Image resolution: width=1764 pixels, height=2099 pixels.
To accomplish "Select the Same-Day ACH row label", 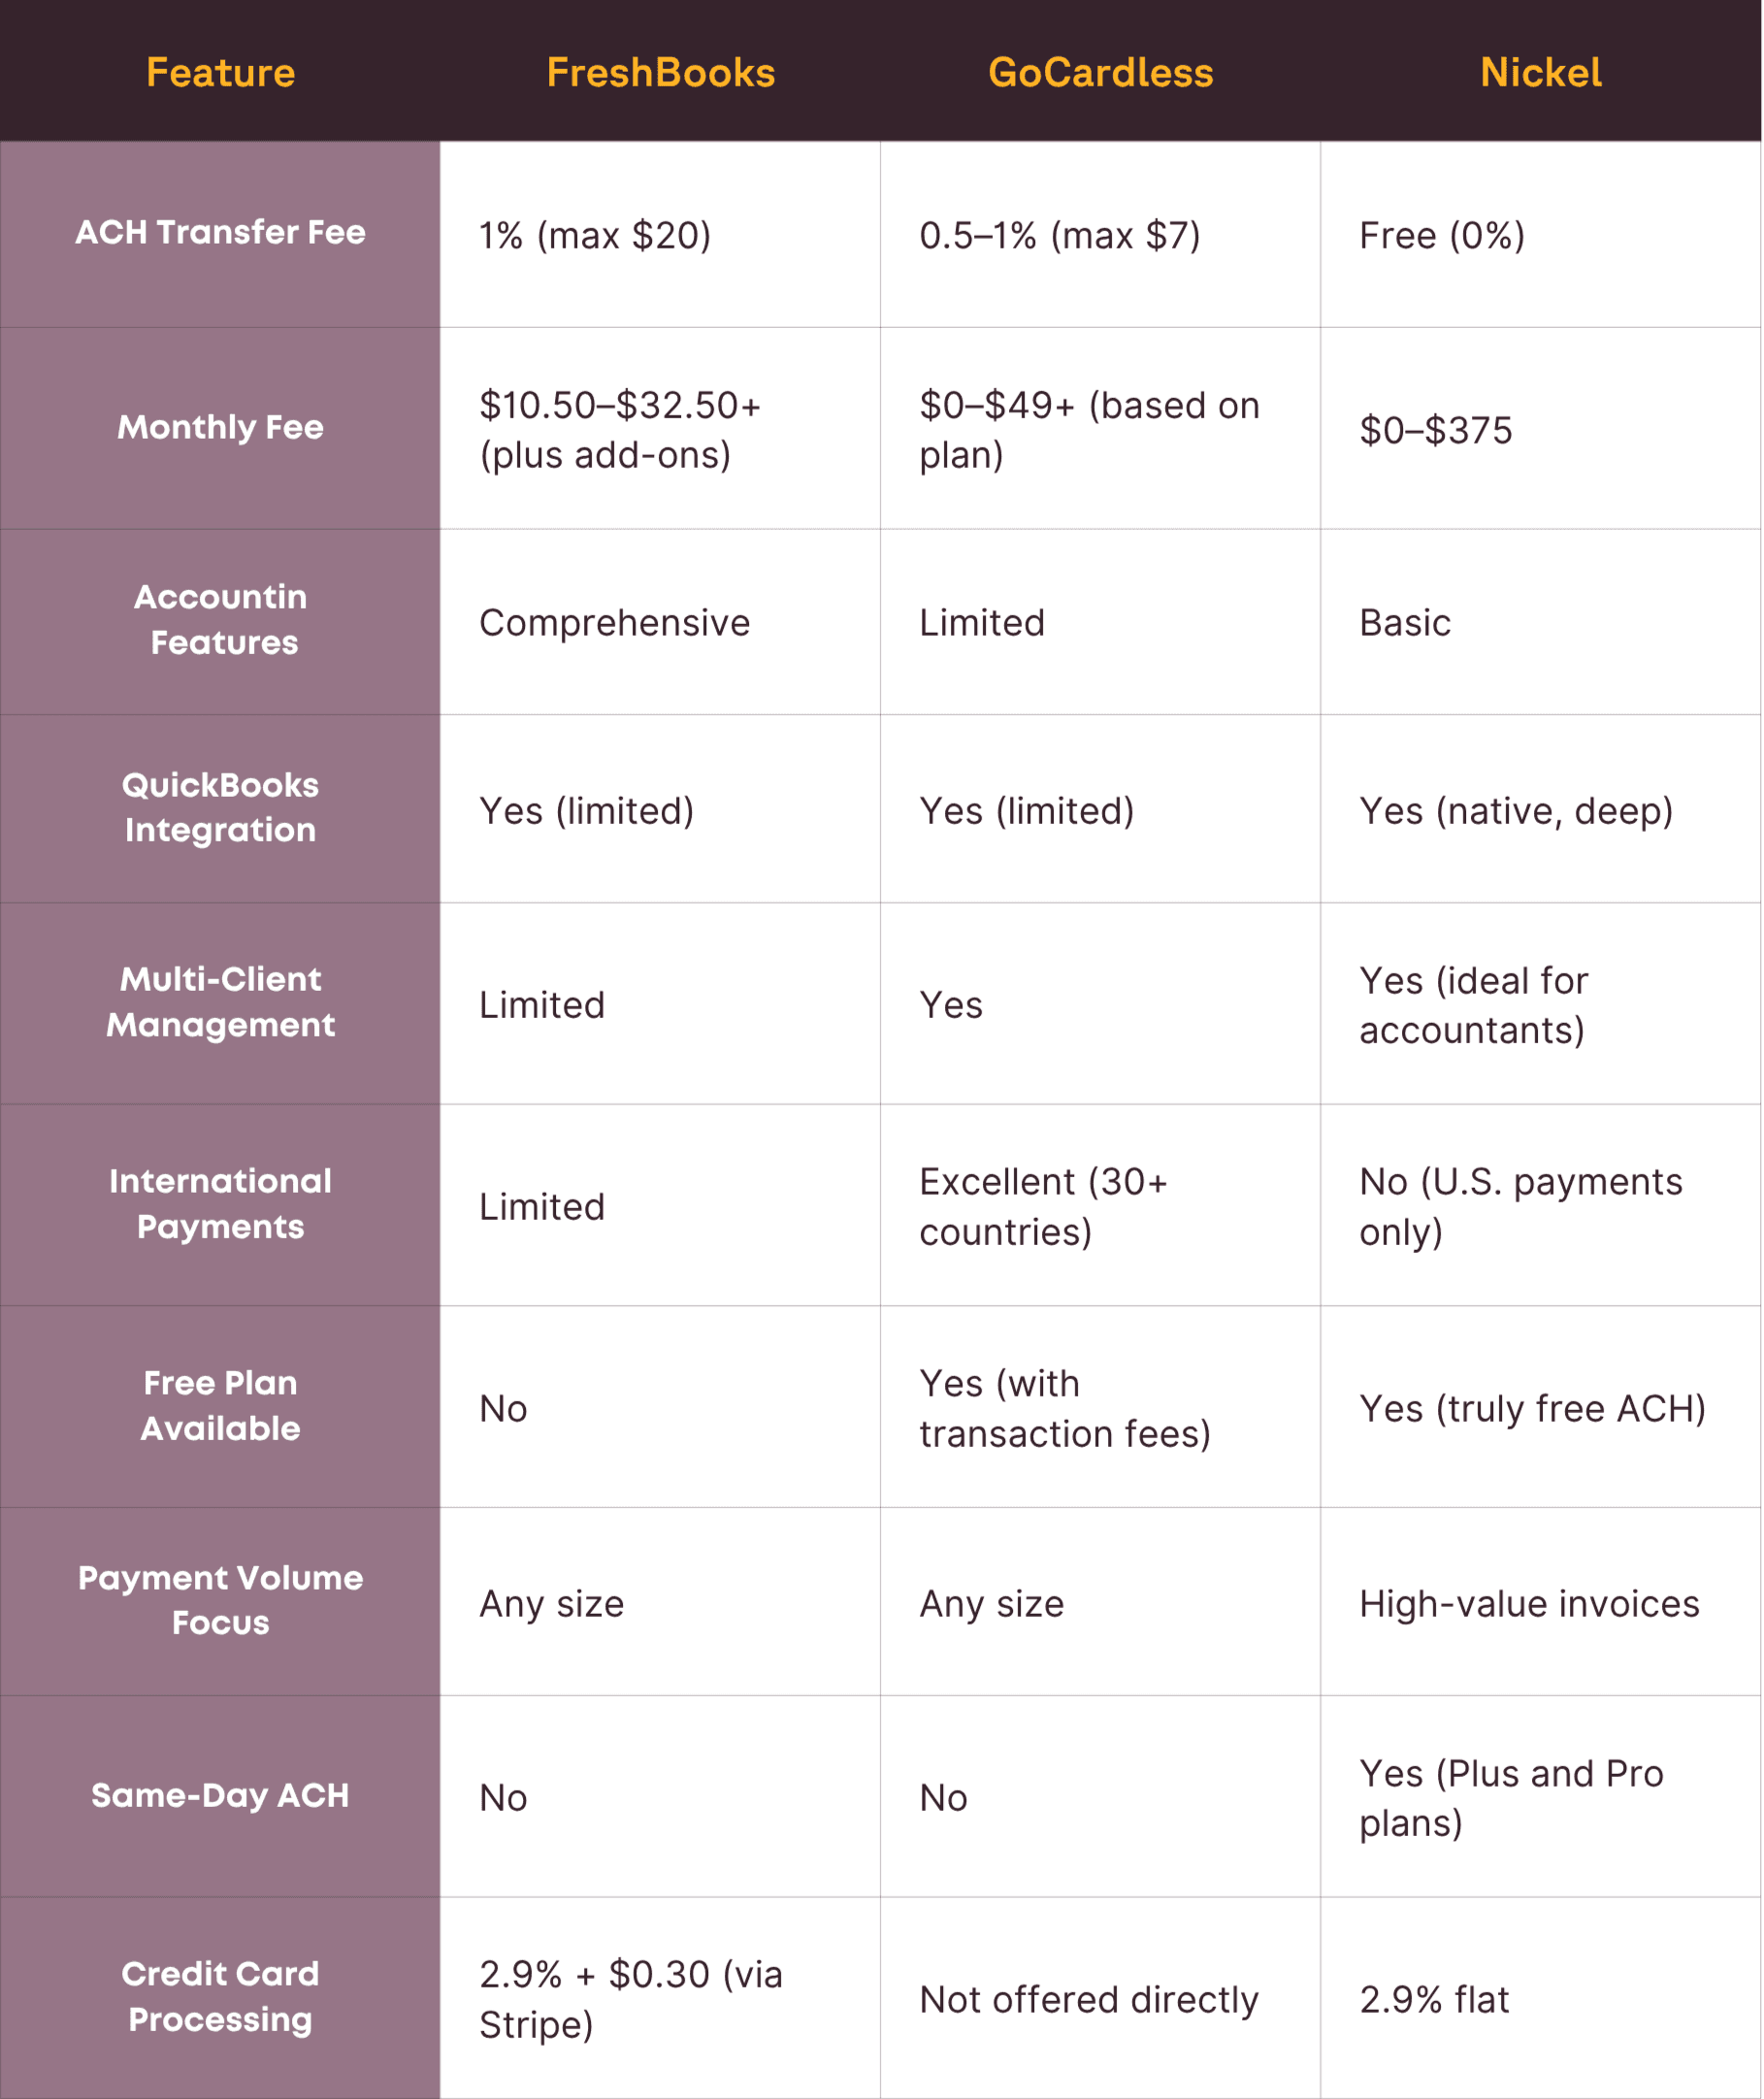I will point(220,1796).
